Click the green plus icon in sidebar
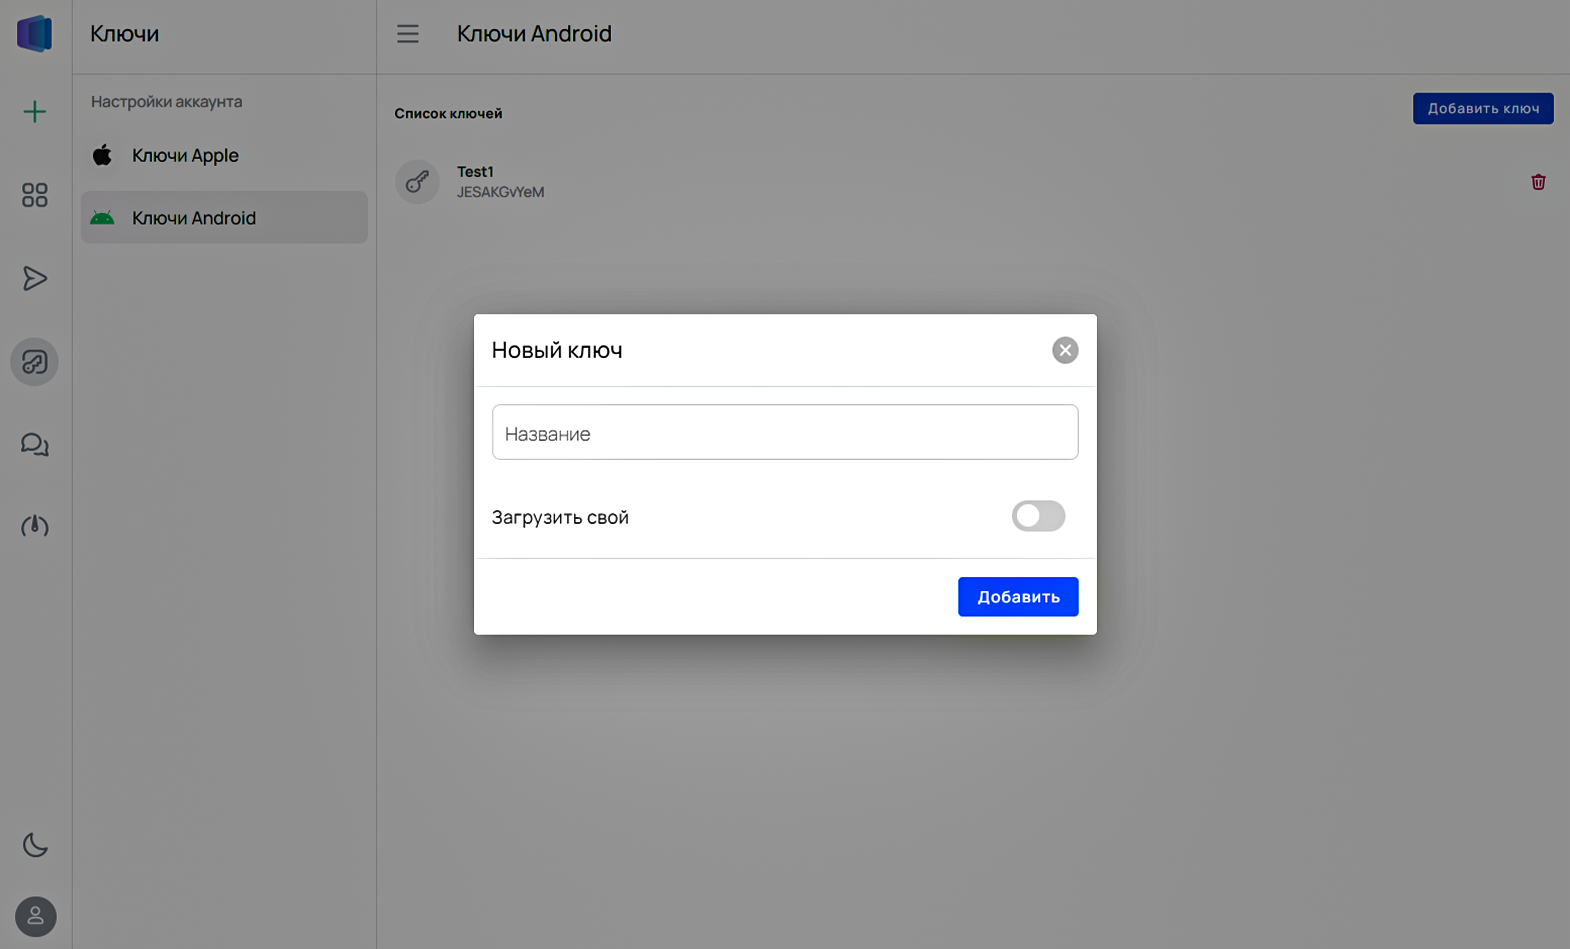Screen dimensions: 1570x949 click(x=35, y=111)
